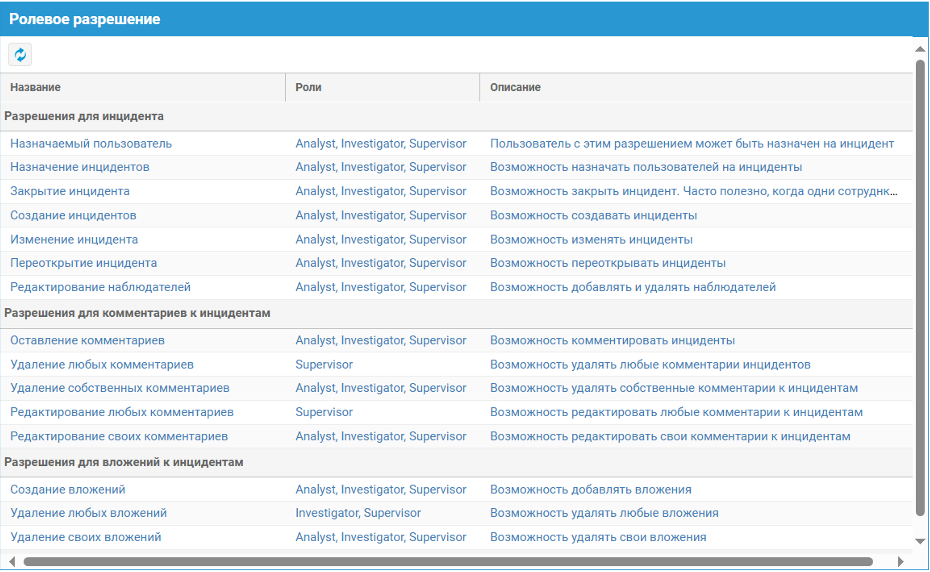Select the Редактирование наблюдателей link

(100, 288)
